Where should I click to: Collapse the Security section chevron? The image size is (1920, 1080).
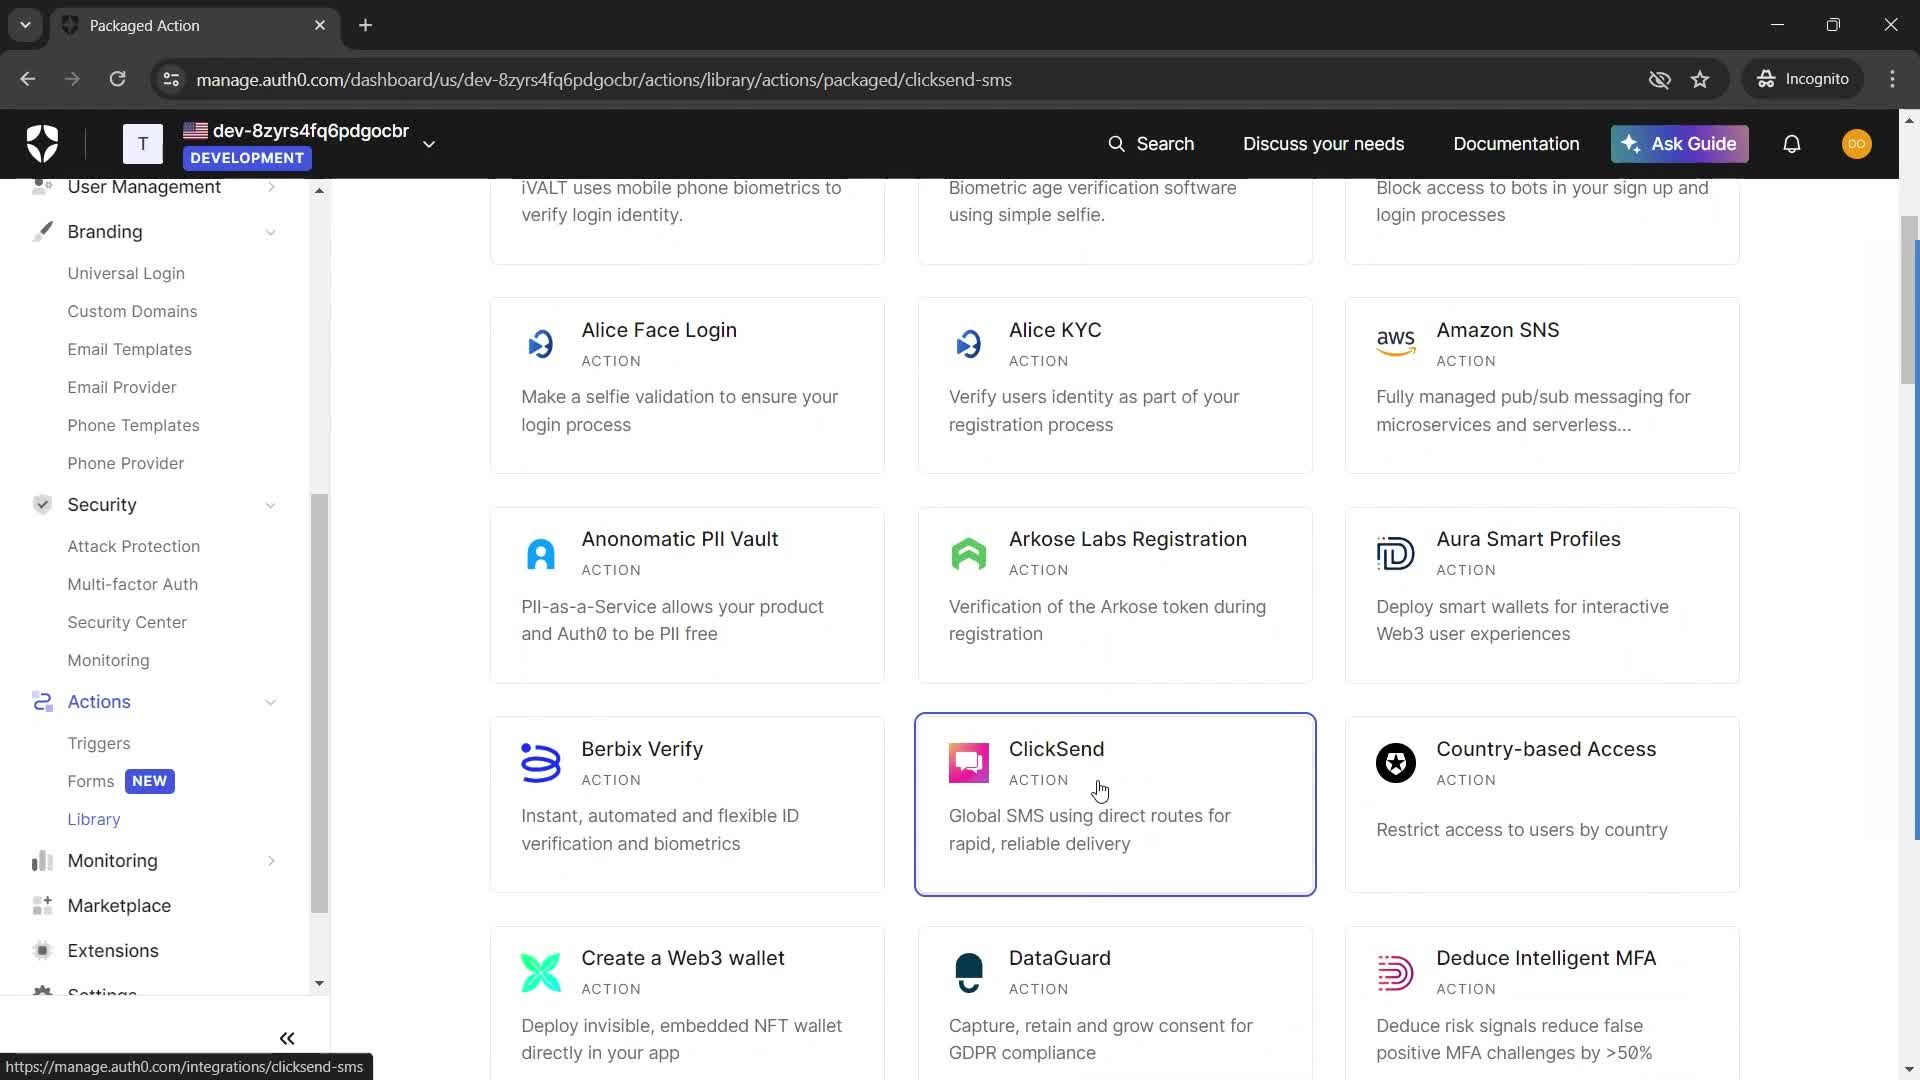point(271,505)
